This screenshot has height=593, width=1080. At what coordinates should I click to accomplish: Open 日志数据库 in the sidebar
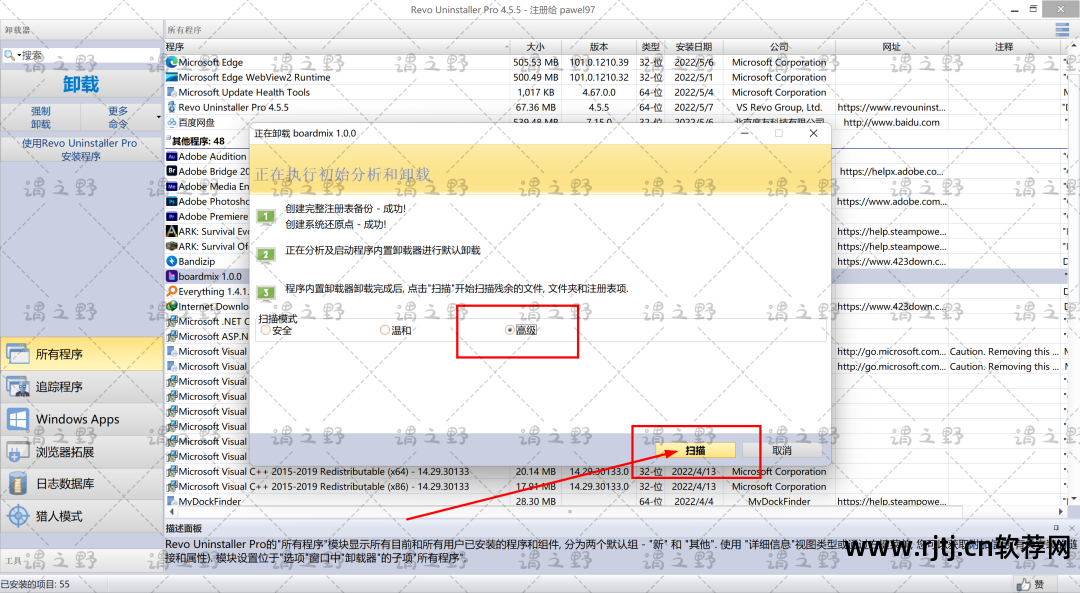coord(81,483)
